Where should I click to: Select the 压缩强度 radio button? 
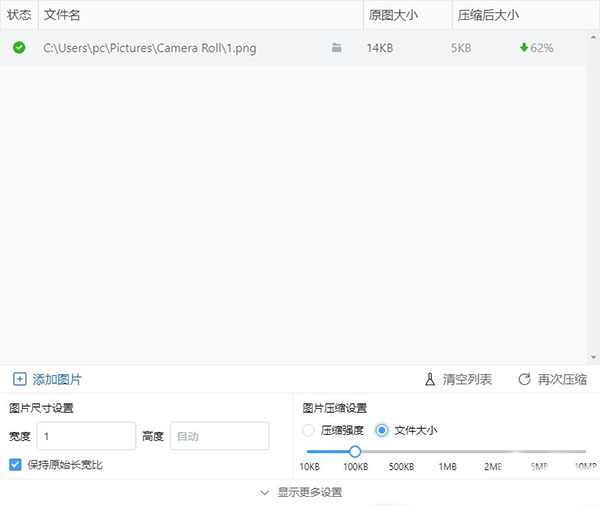tap(308, 430)
